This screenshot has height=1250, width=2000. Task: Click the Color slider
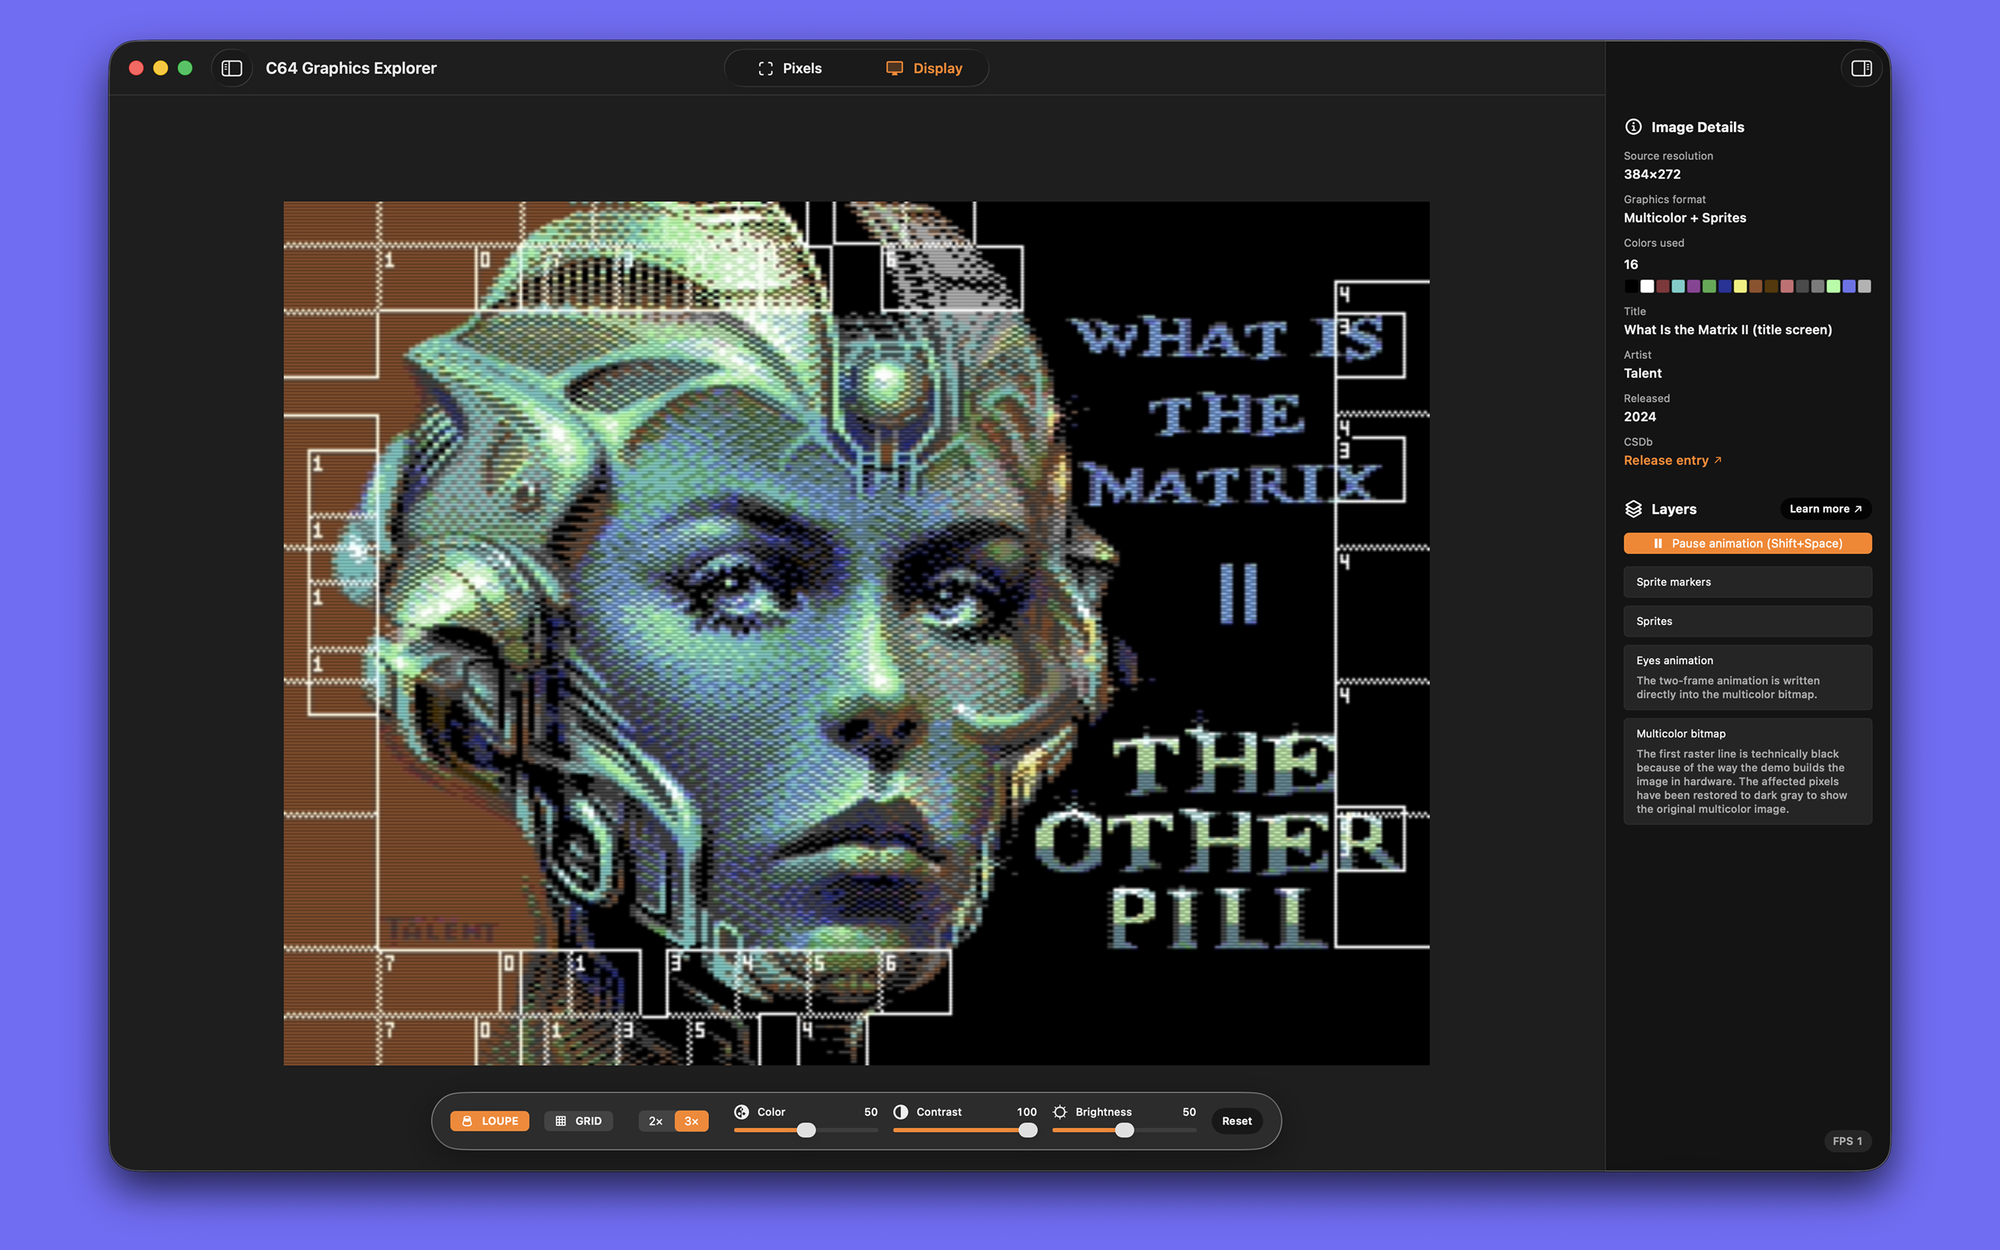[x=806, y=1130]
